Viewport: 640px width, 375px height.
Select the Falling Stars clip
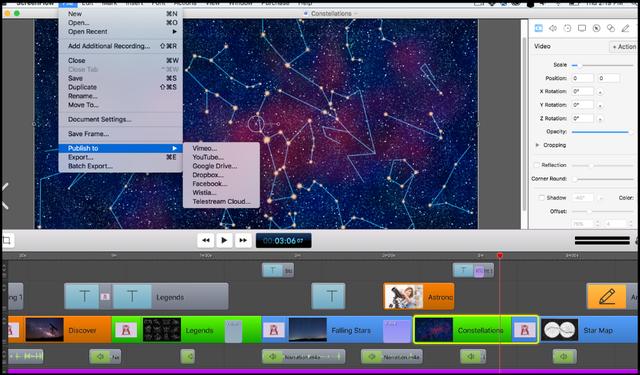[336, 330]
